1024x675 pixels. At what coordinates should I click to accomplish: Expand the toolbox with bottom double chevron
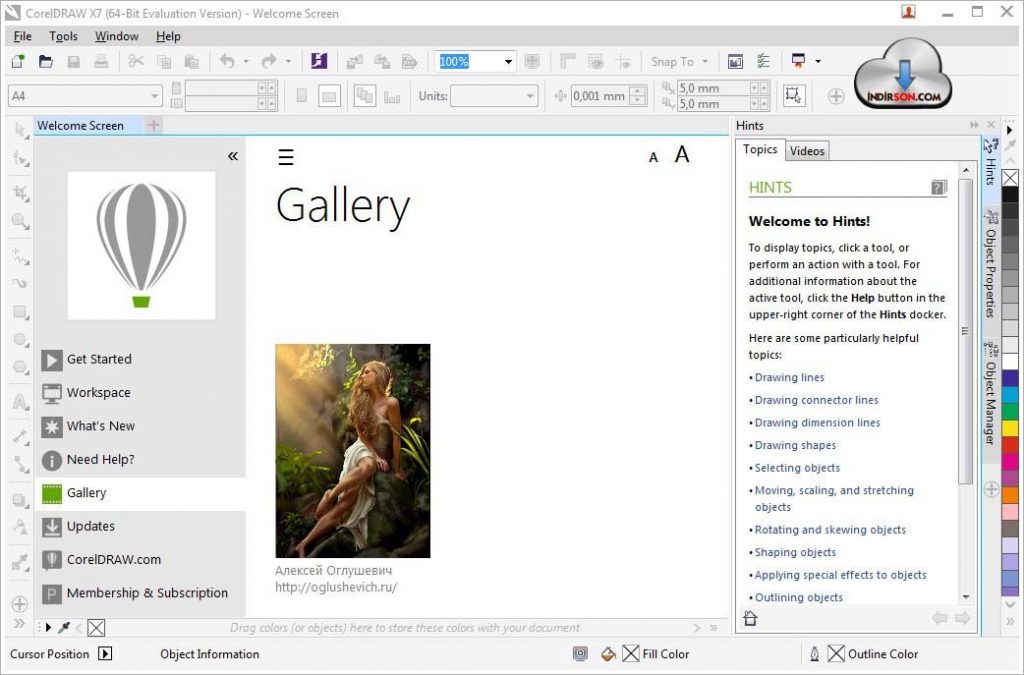(20, 623)
